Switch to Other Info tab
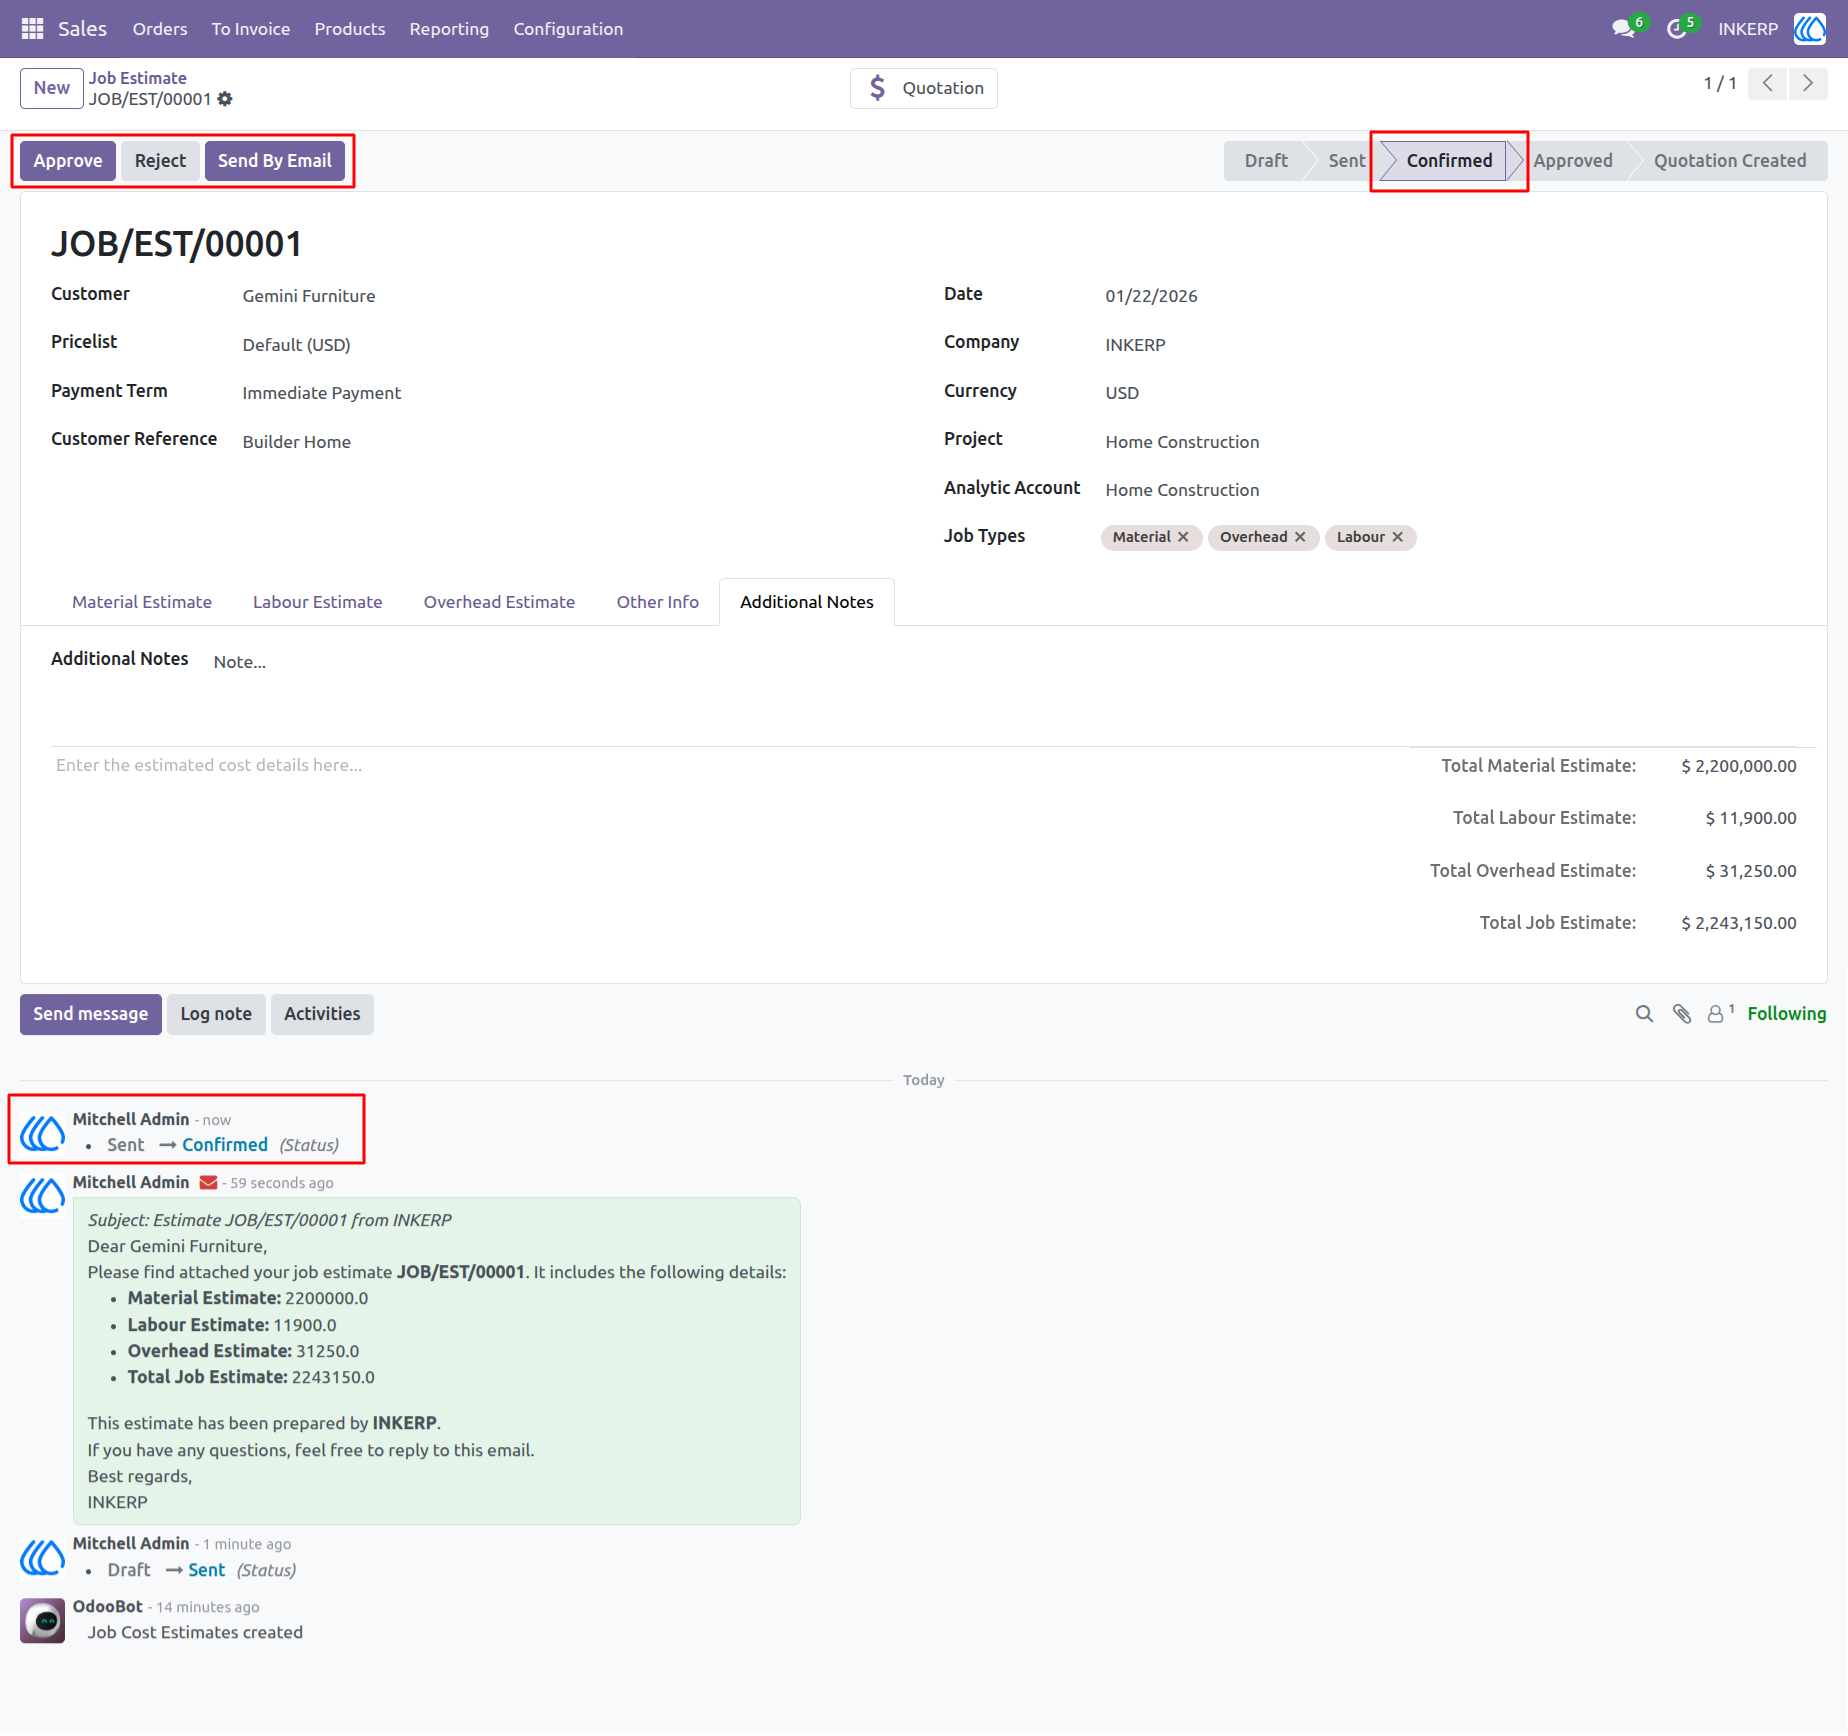The image size is (1848, 1736). coord(657,602)
